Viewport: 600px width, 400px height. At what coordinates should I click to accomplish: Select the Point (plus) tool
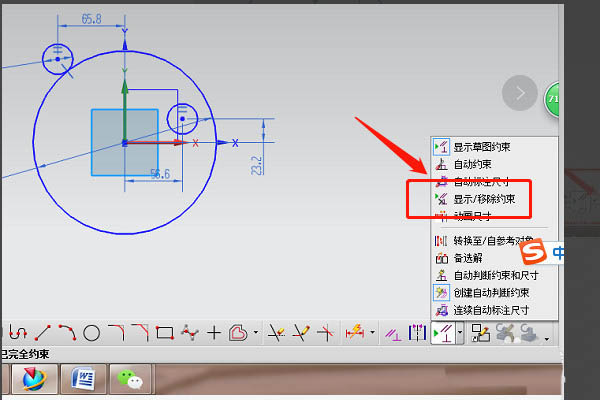pos(213,332)
